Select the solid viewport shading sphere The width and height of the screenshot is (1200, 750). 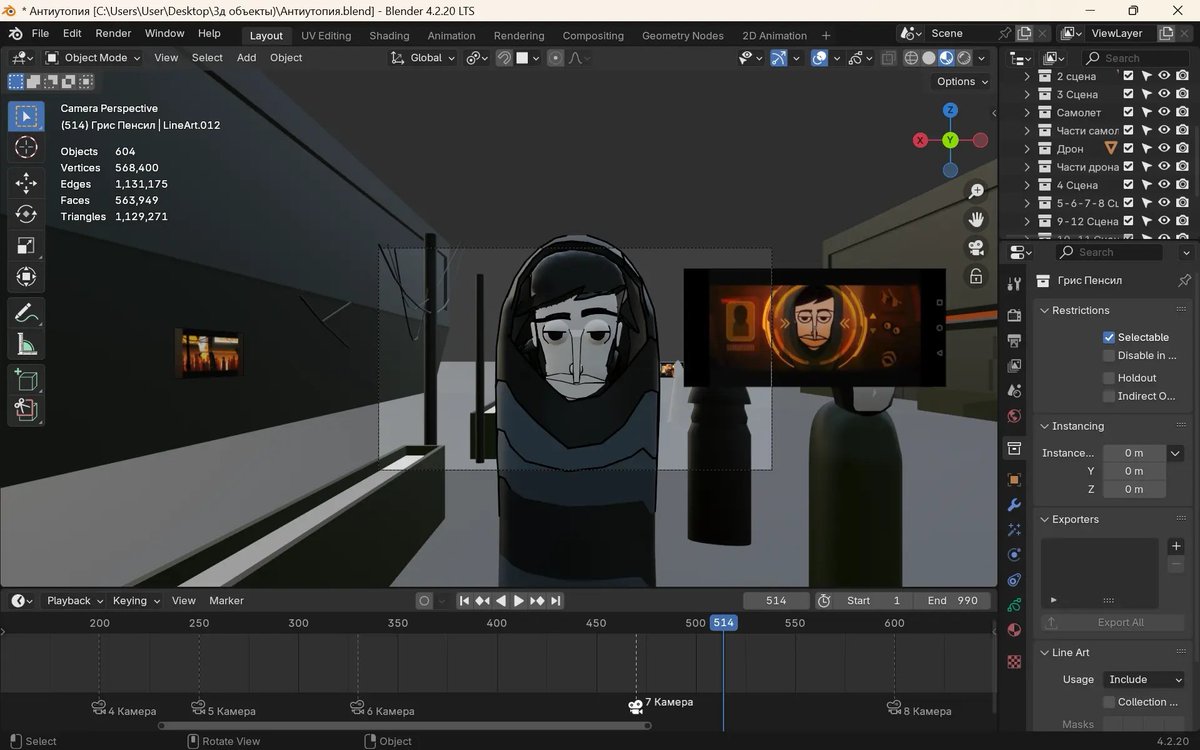pyautogui.click(x=929, y=58)
